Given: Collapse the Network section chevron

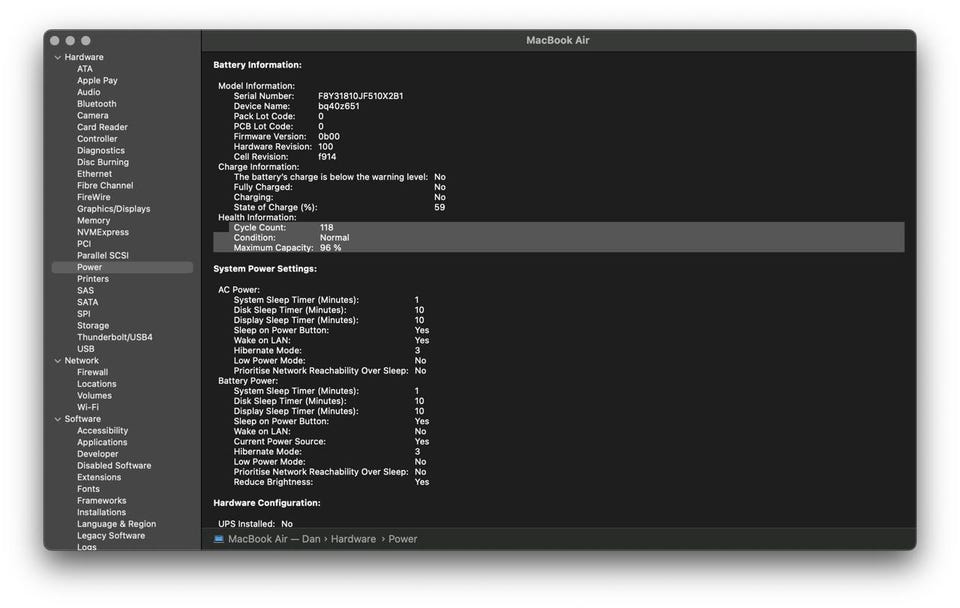Looking at the screenshot, I should (58, 361).
